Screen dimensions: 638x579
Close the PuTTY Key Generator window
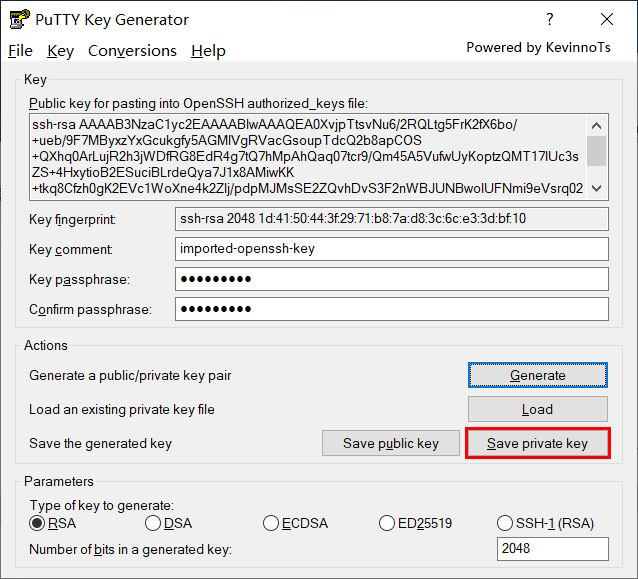tap(607, 19)
